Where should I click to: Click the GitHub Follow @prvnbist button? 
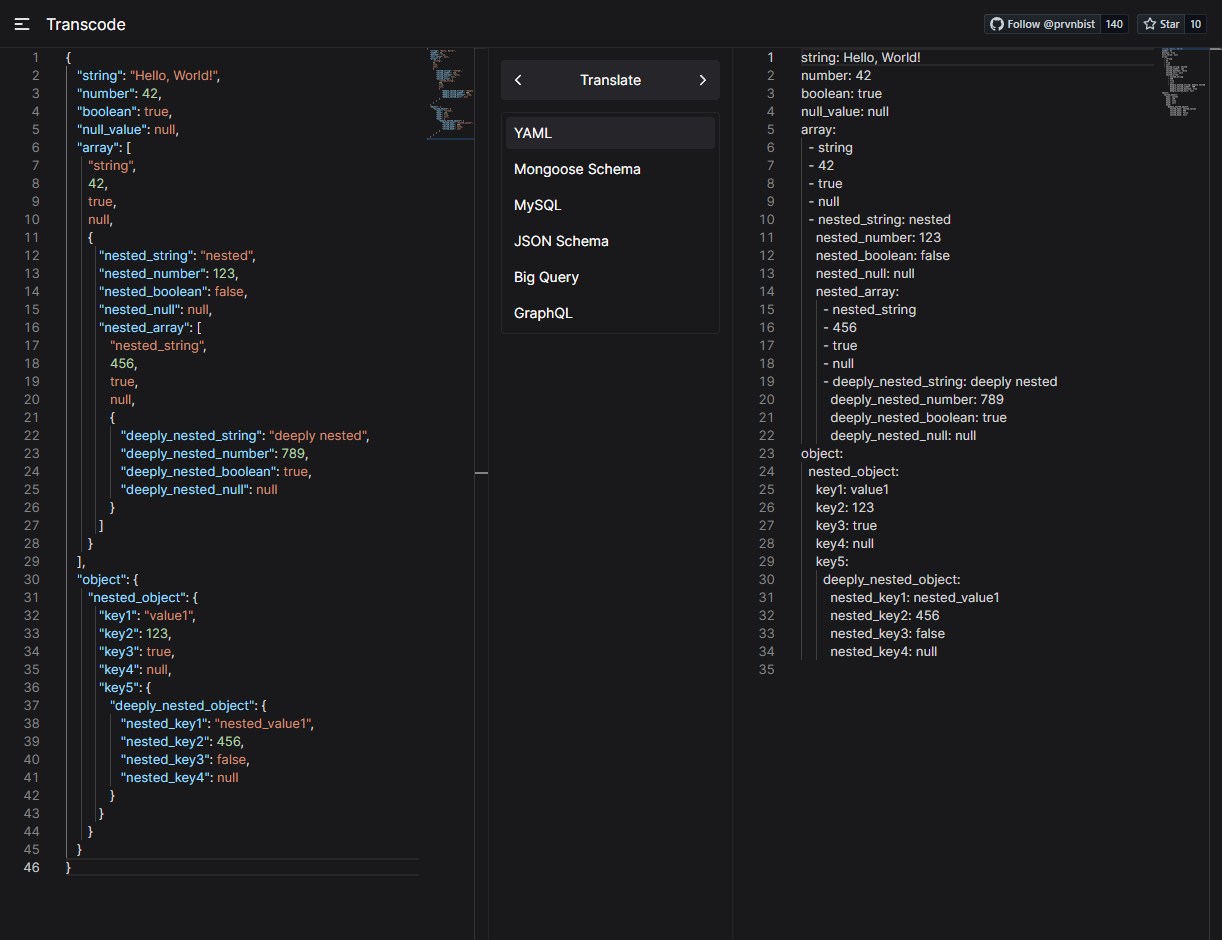click(x=1042, y=24)
